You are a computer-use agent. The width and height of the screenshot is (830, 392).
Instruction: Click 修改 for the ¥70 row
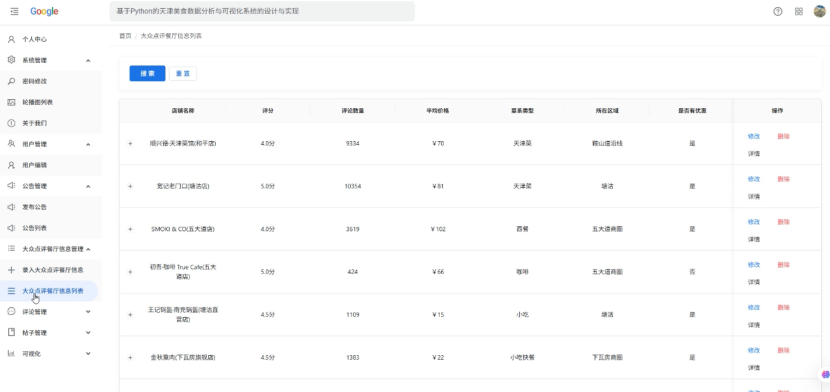754,136
